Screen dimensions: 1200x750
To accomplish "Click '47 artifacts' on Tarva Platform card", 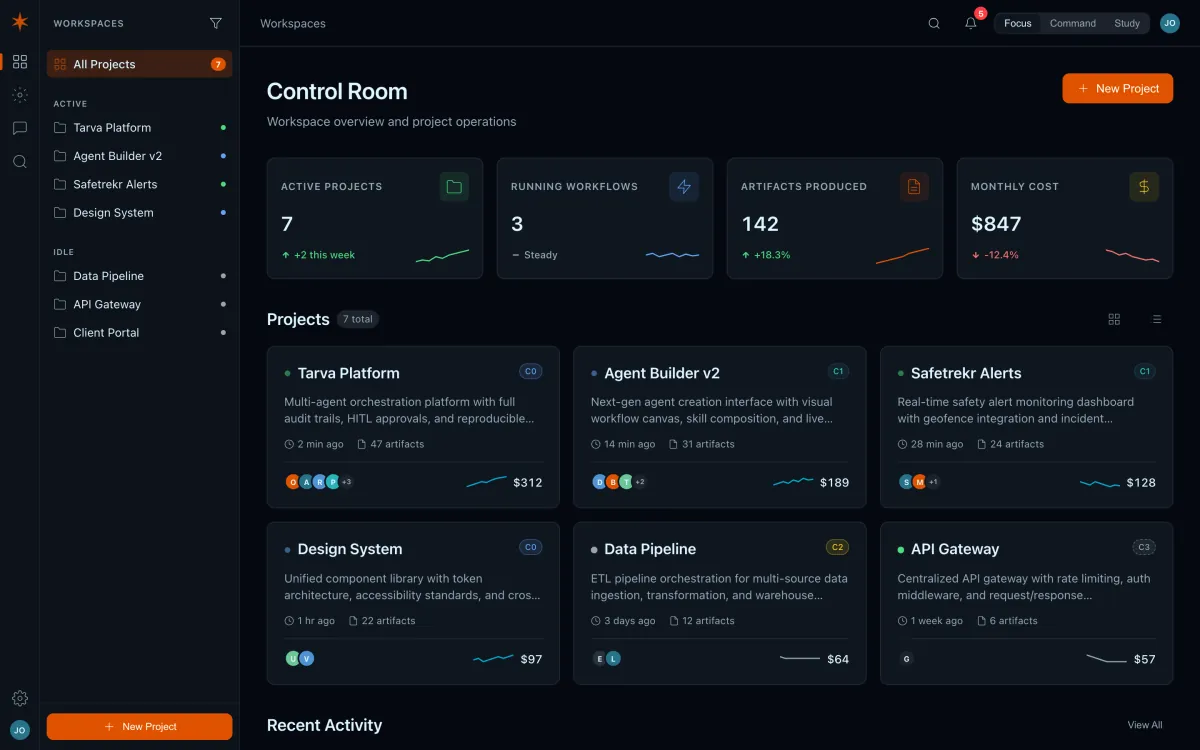I will click(x=397, y=444).
